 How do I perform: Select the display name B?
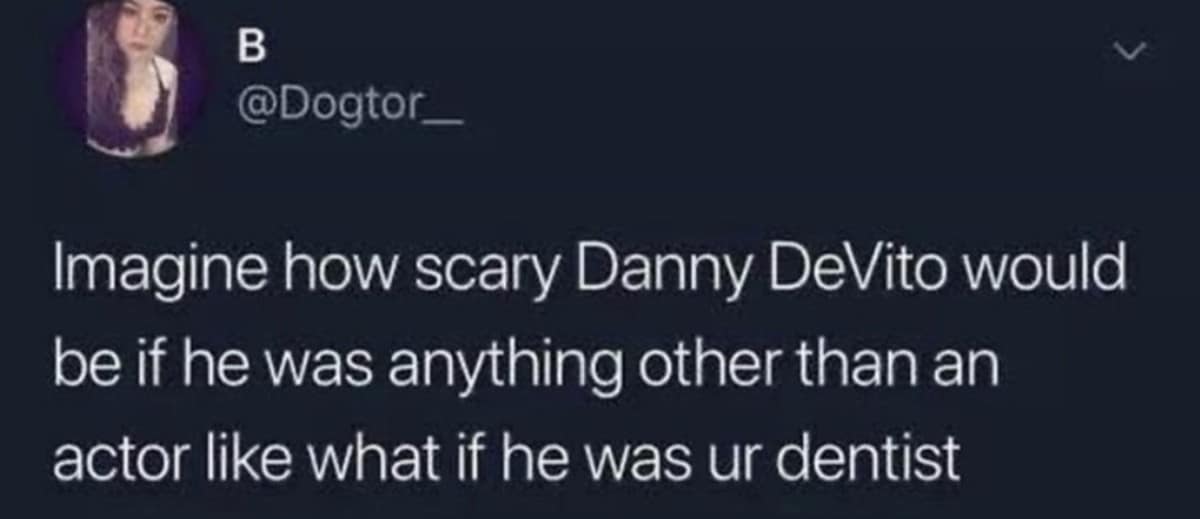[x=248, y=46]
